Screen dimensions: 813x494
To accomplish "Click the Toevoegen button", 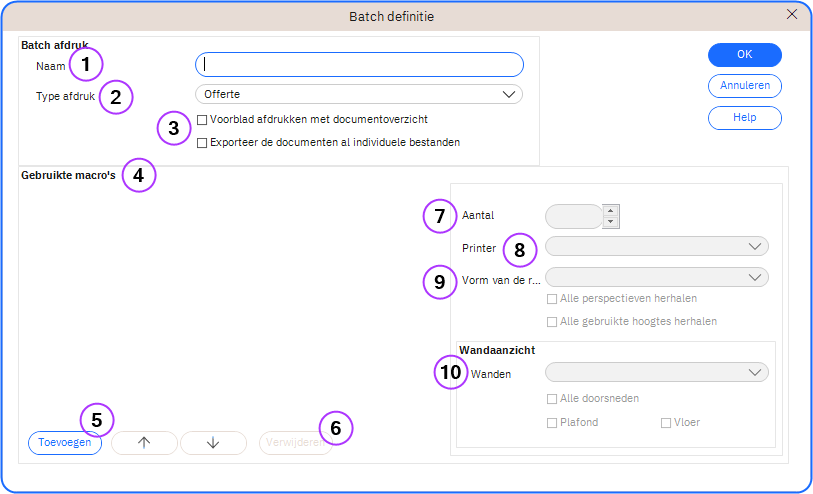I will click(65, 443).
